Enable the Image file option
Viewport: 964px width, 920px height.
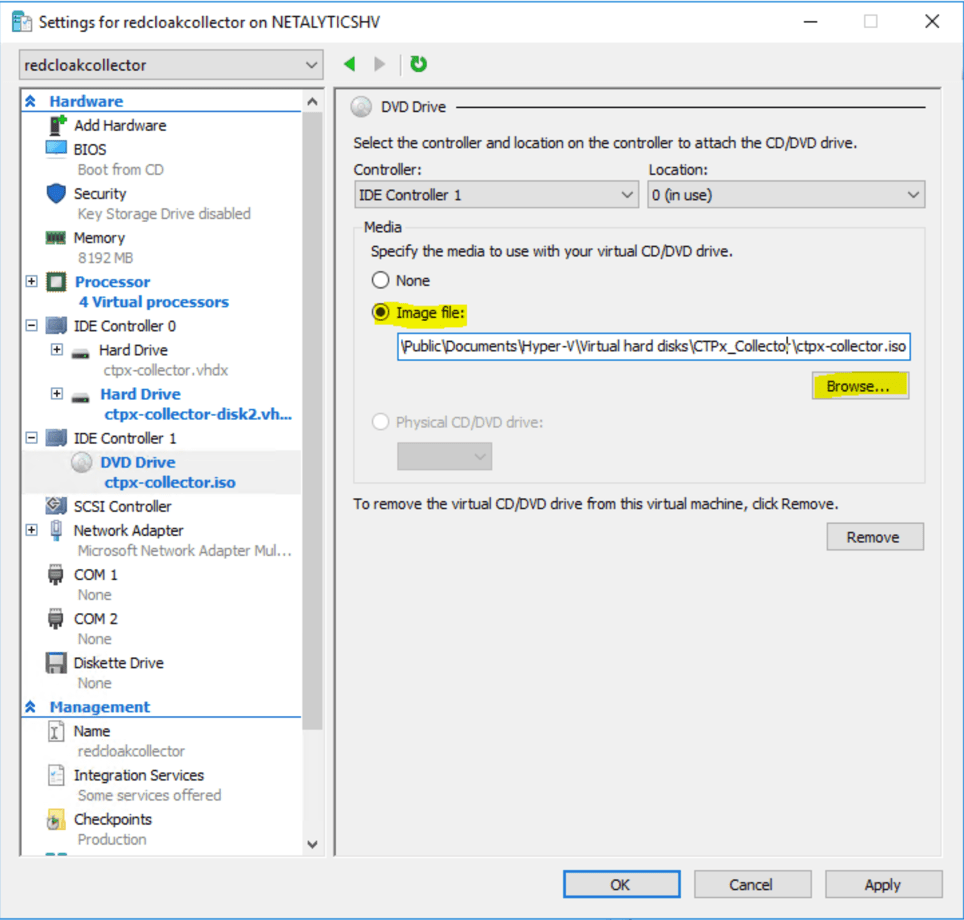[380, 312]
